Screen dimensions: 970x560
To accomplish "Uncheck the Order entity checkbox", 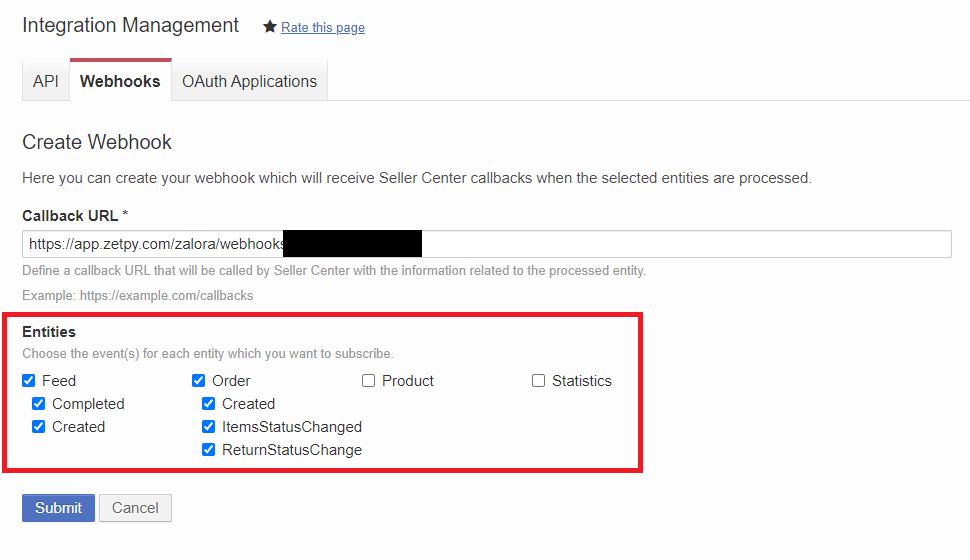I will [199, 381].
